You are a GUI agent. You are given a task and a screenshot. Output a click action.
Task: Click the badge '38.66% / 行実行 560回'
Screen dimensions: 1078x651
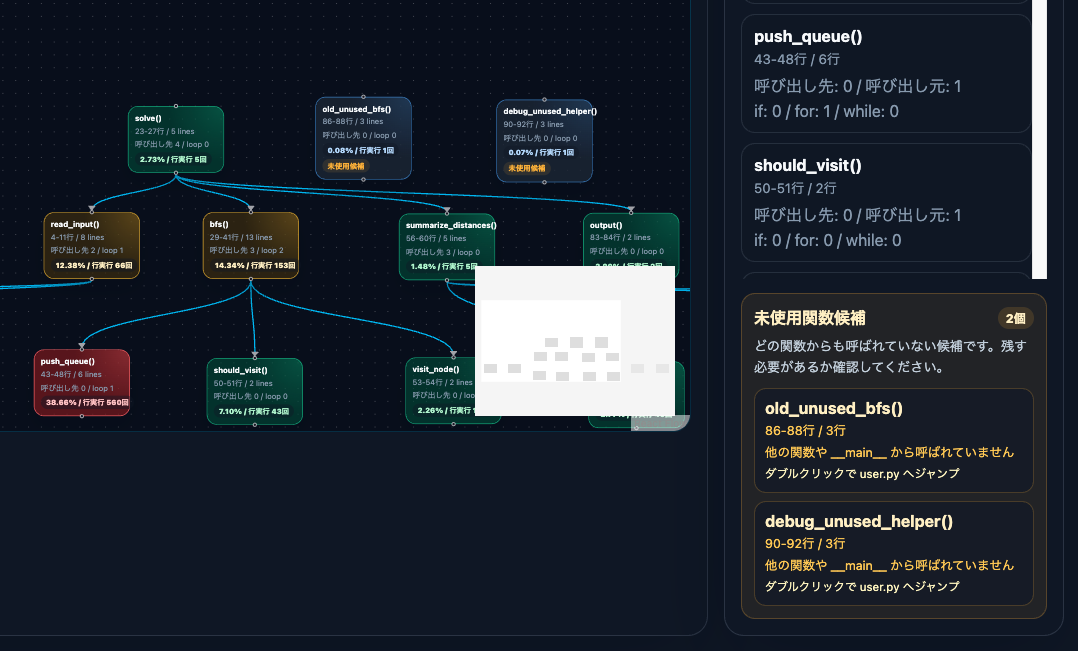pyautogui.click(x=87, y=403)
